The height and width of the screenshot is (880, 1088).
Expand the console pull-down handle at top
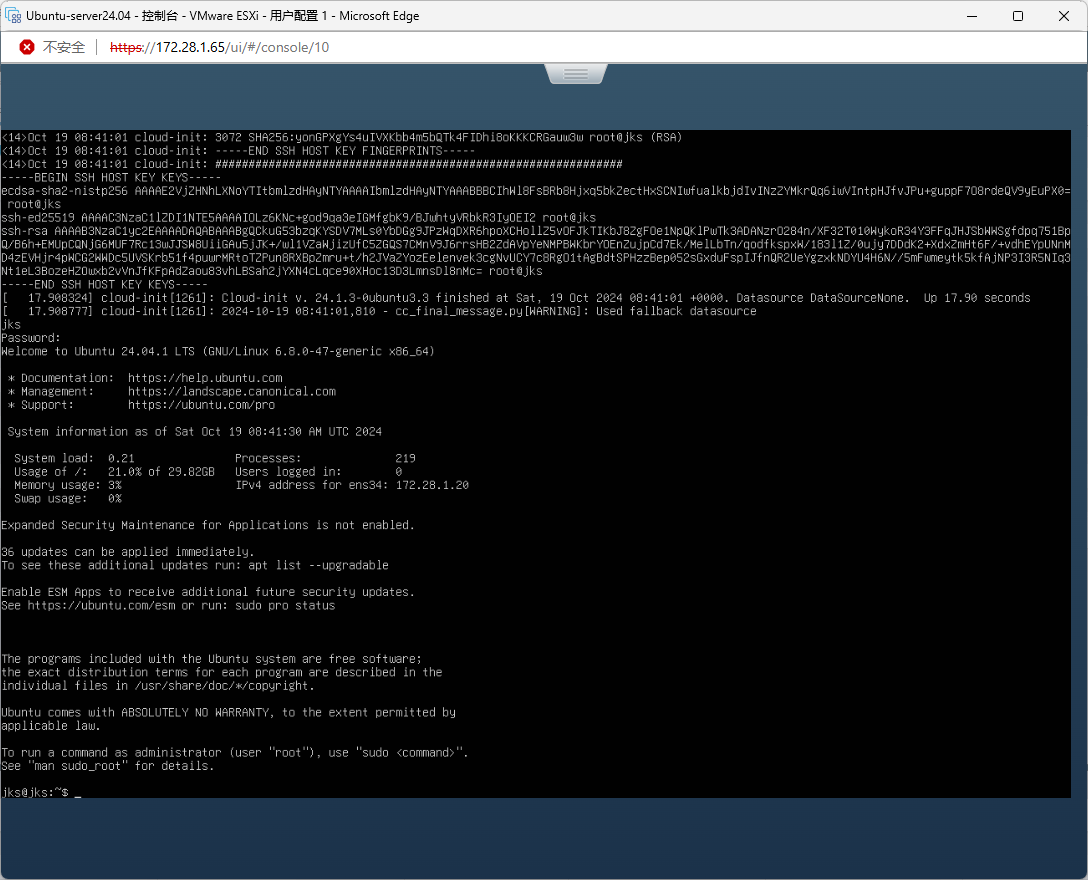coord(576,74)
